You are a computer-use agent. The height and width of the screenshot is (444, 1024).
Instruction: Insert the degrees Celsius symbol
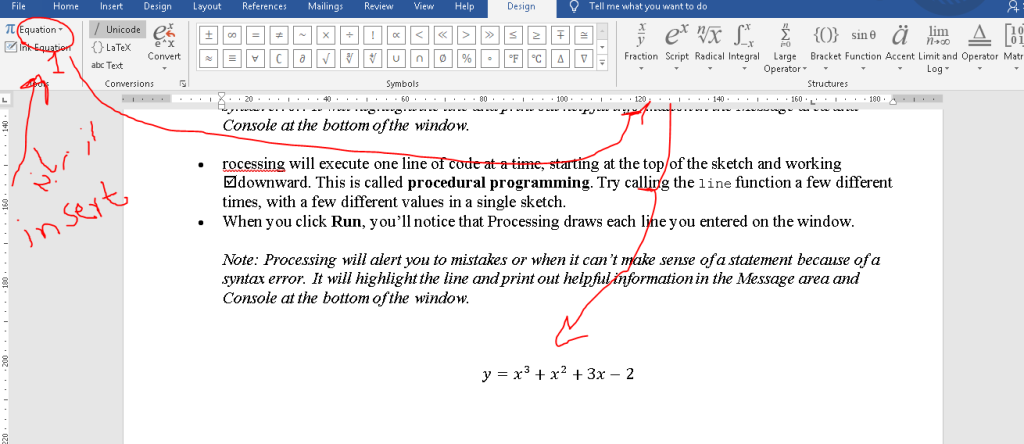point(534,58)
